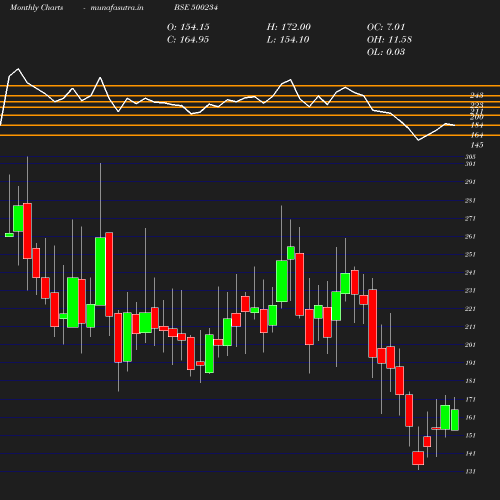Click the 241 price axis label
Viewport: 500px width, 500px height.
(x=470, y=273)
